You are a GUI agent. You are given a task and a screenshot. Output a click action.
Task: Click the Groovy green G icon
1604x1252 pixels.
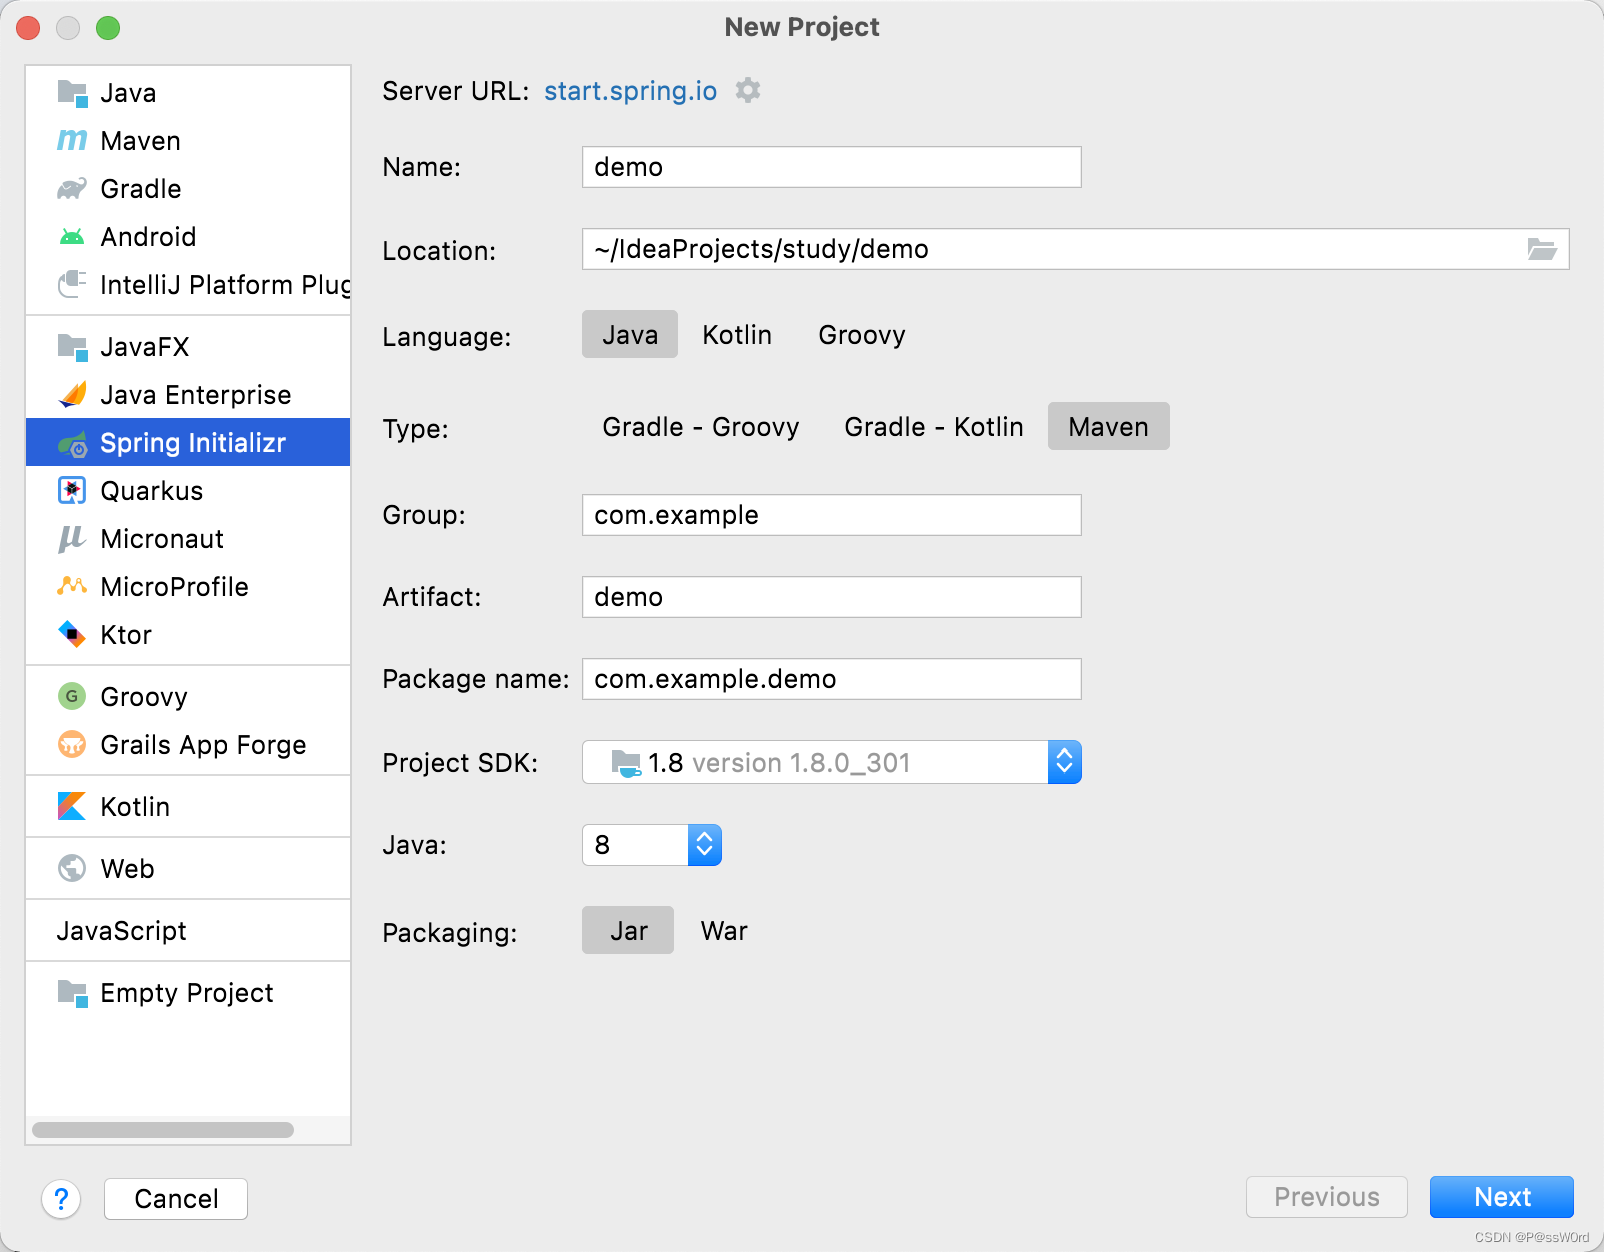72,697
